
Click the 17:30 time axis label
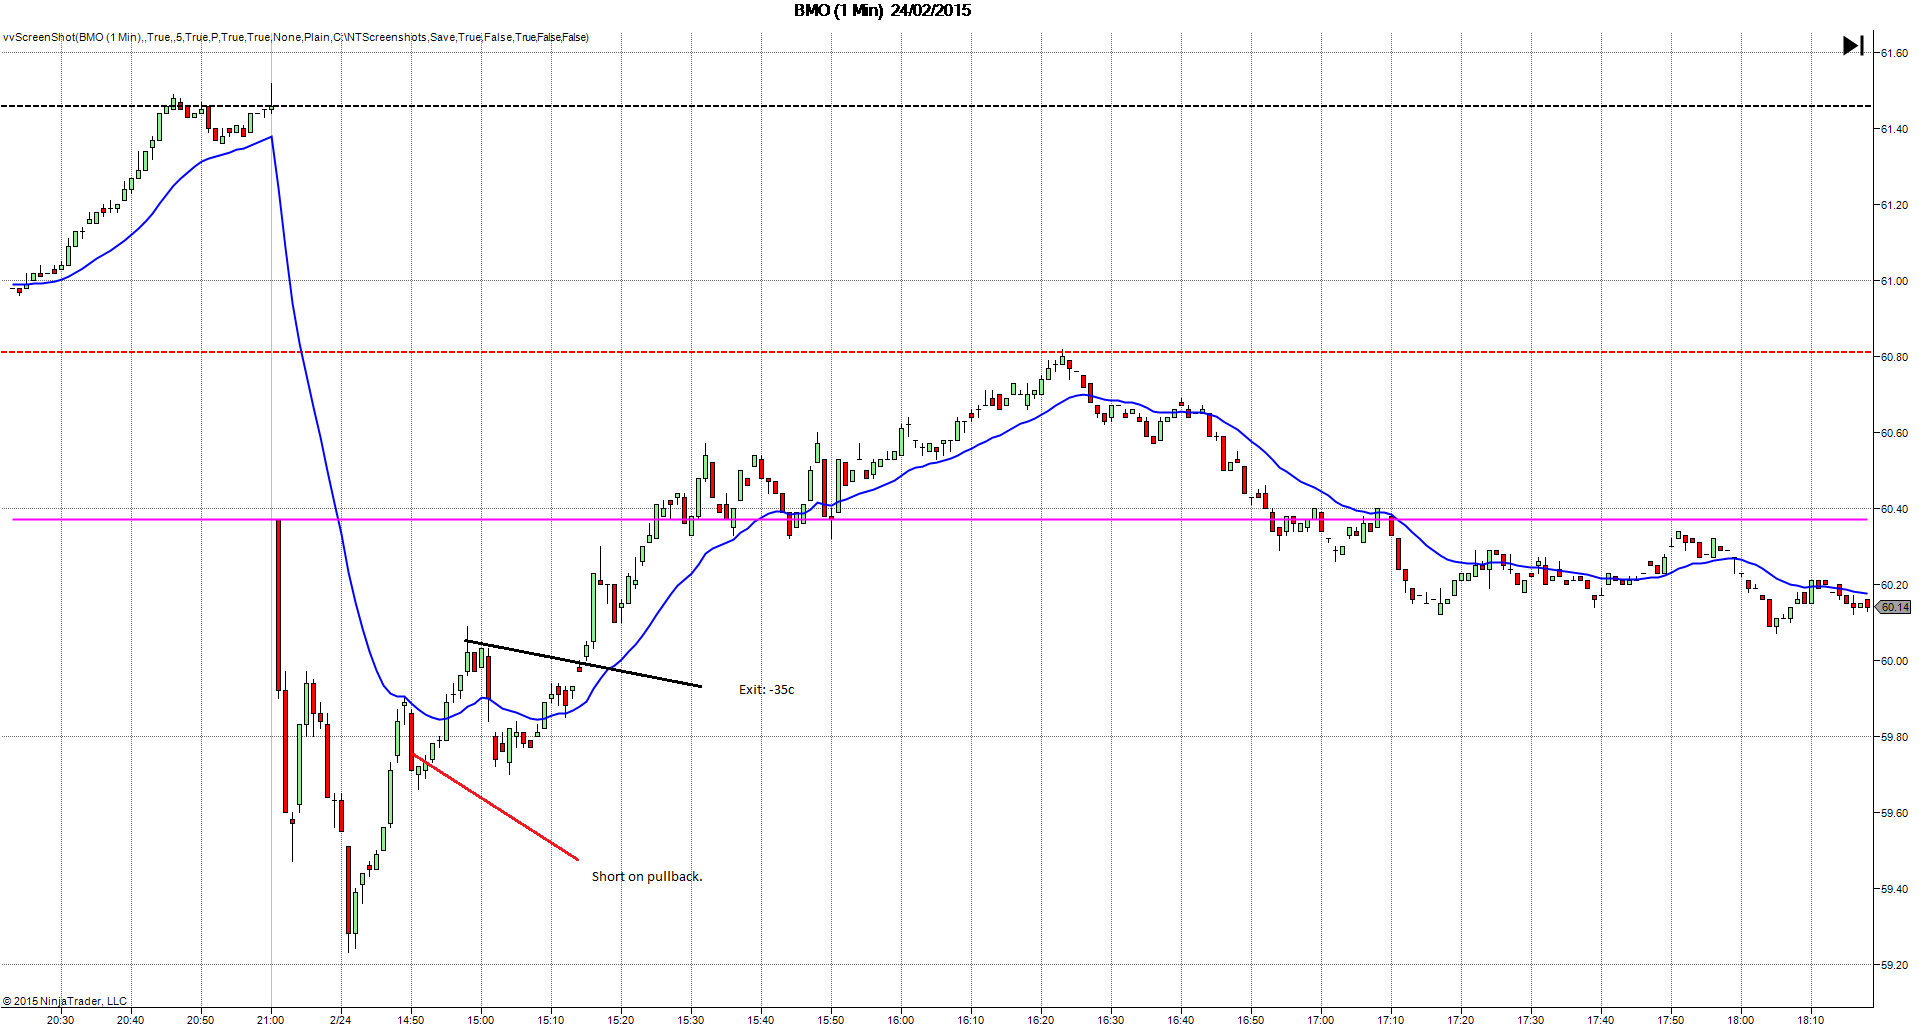1530,1020
